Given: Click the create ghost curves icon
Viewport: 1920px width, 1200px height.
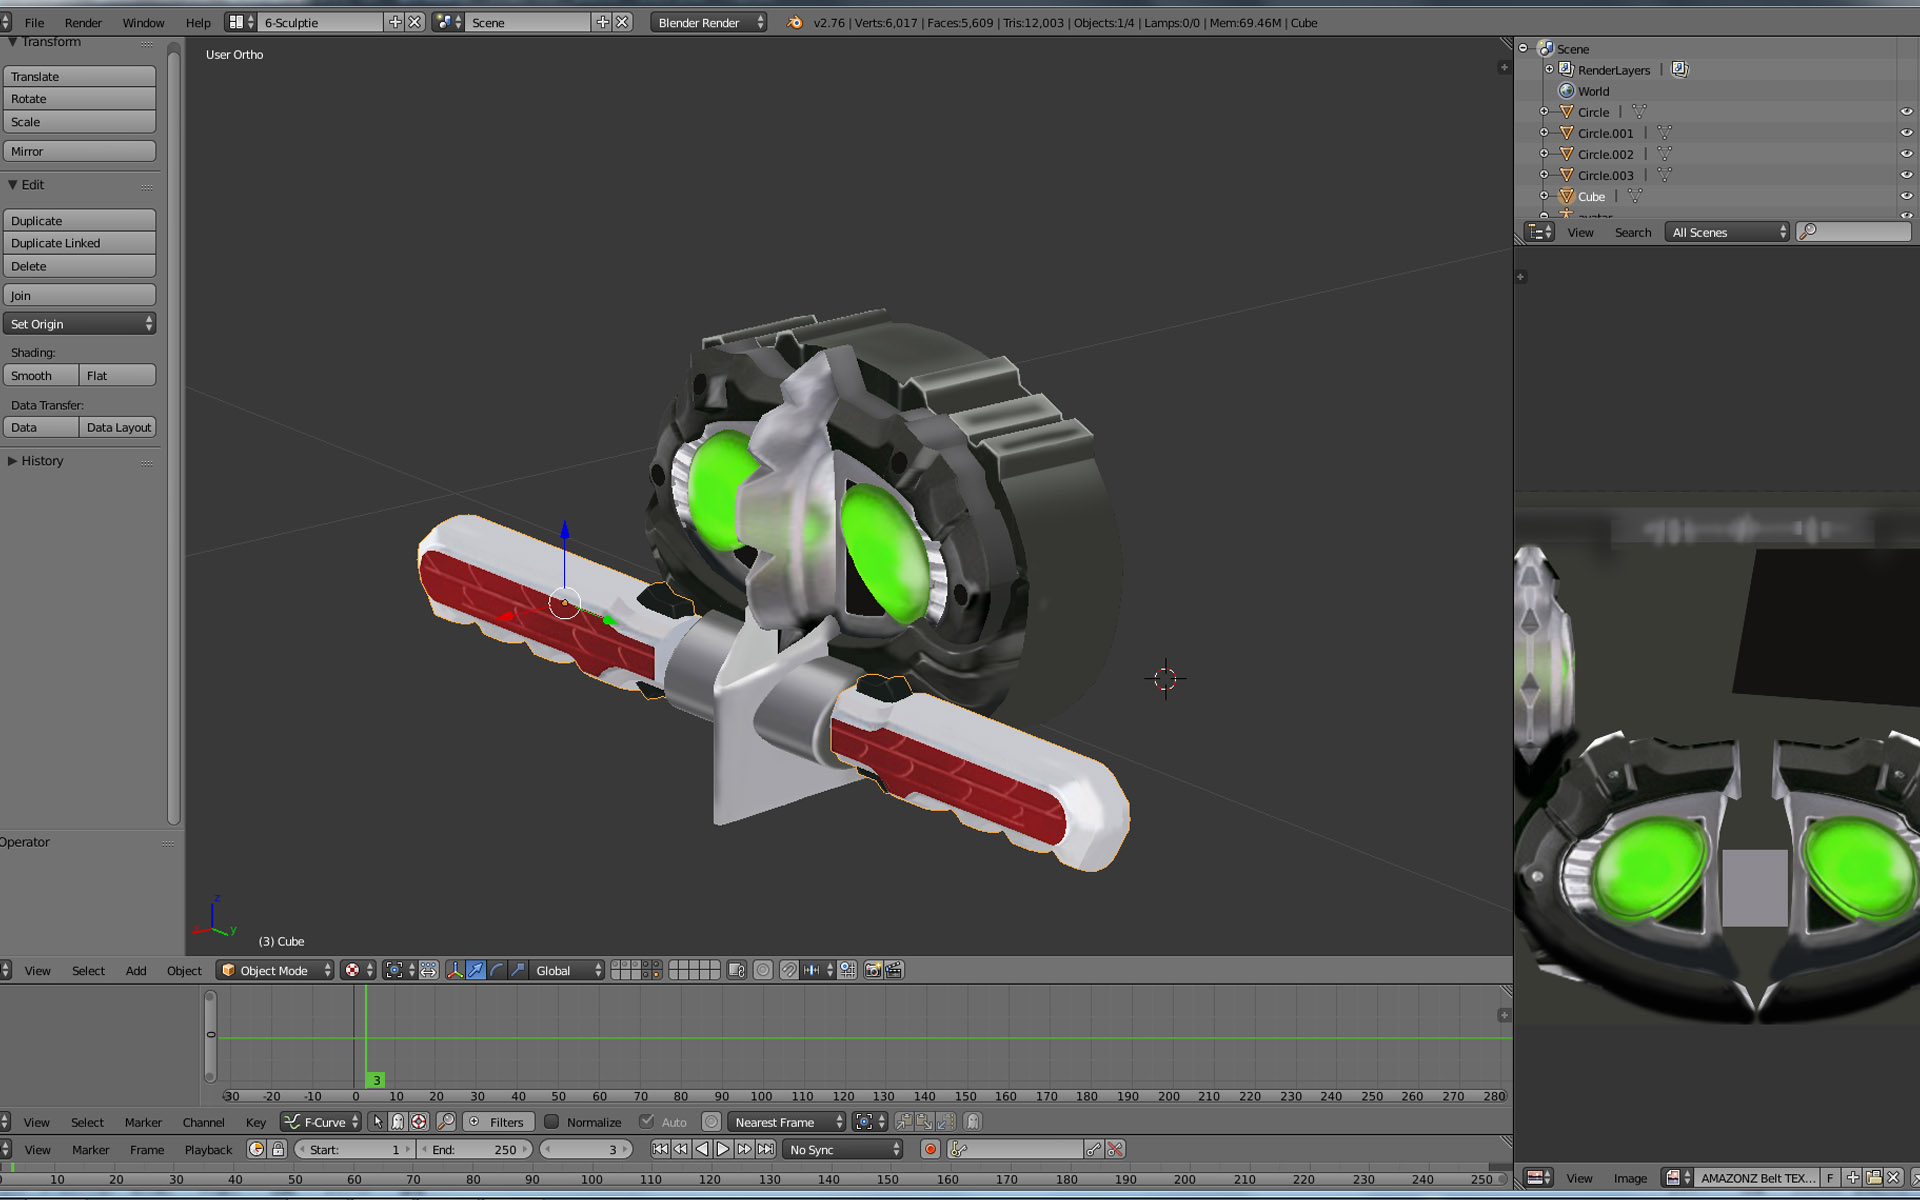Looking at the screenshot, I should coord(973,1122).
